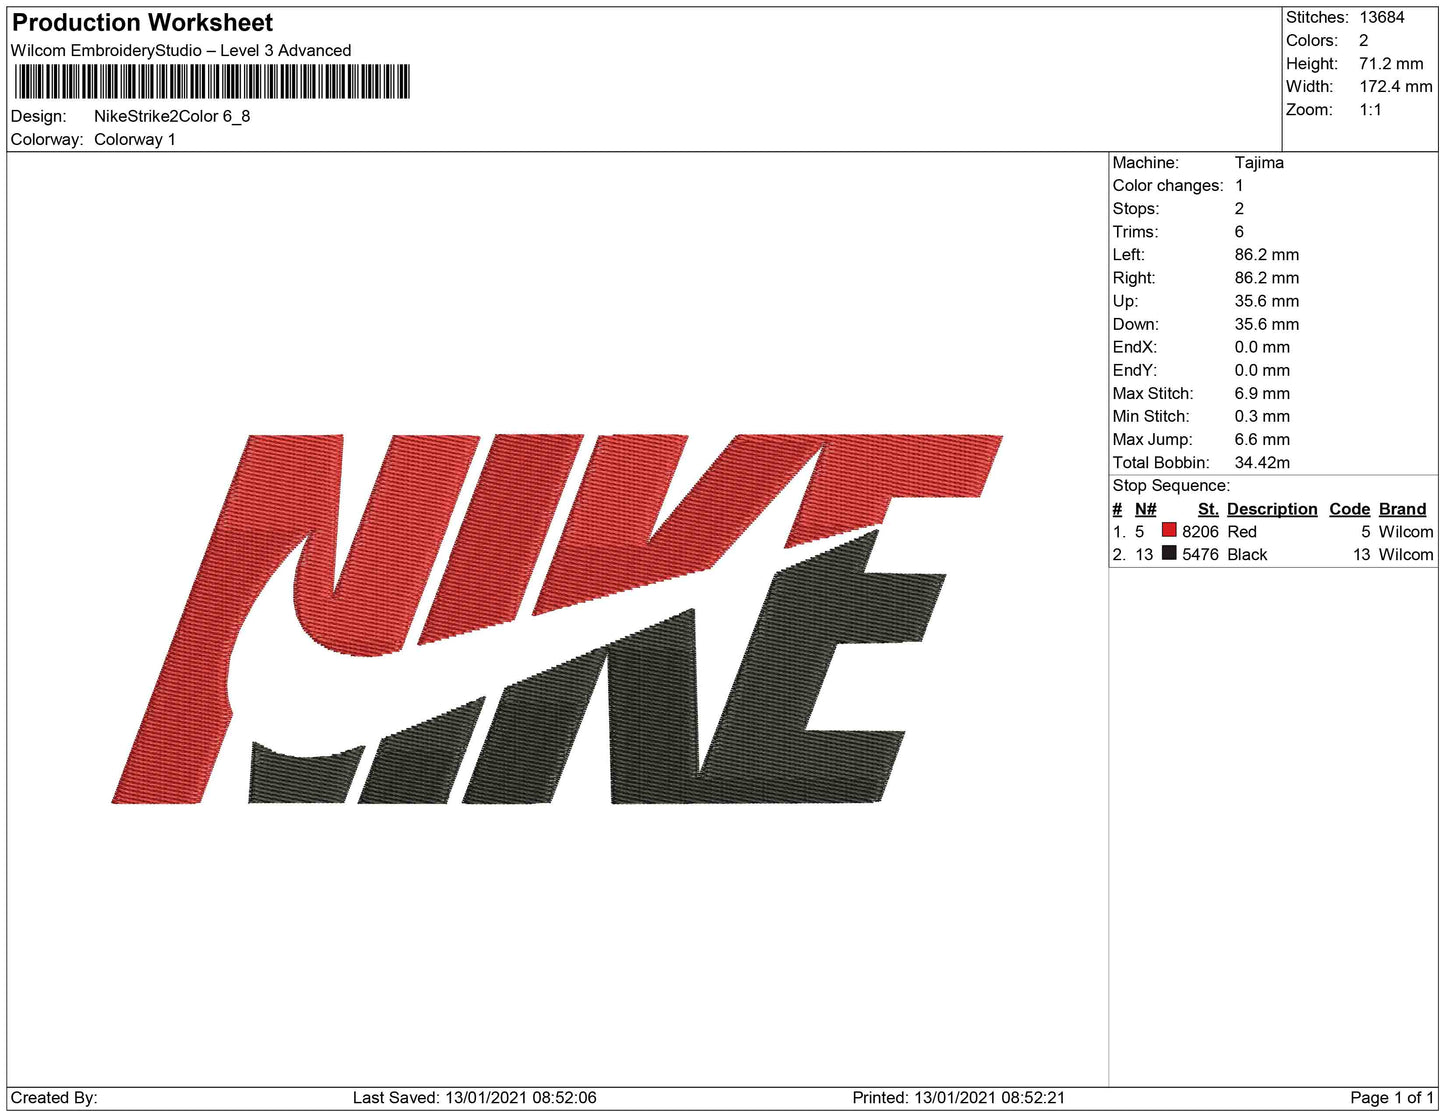
Task: Click the stitch count 13684
Action: coord(1382,17)
